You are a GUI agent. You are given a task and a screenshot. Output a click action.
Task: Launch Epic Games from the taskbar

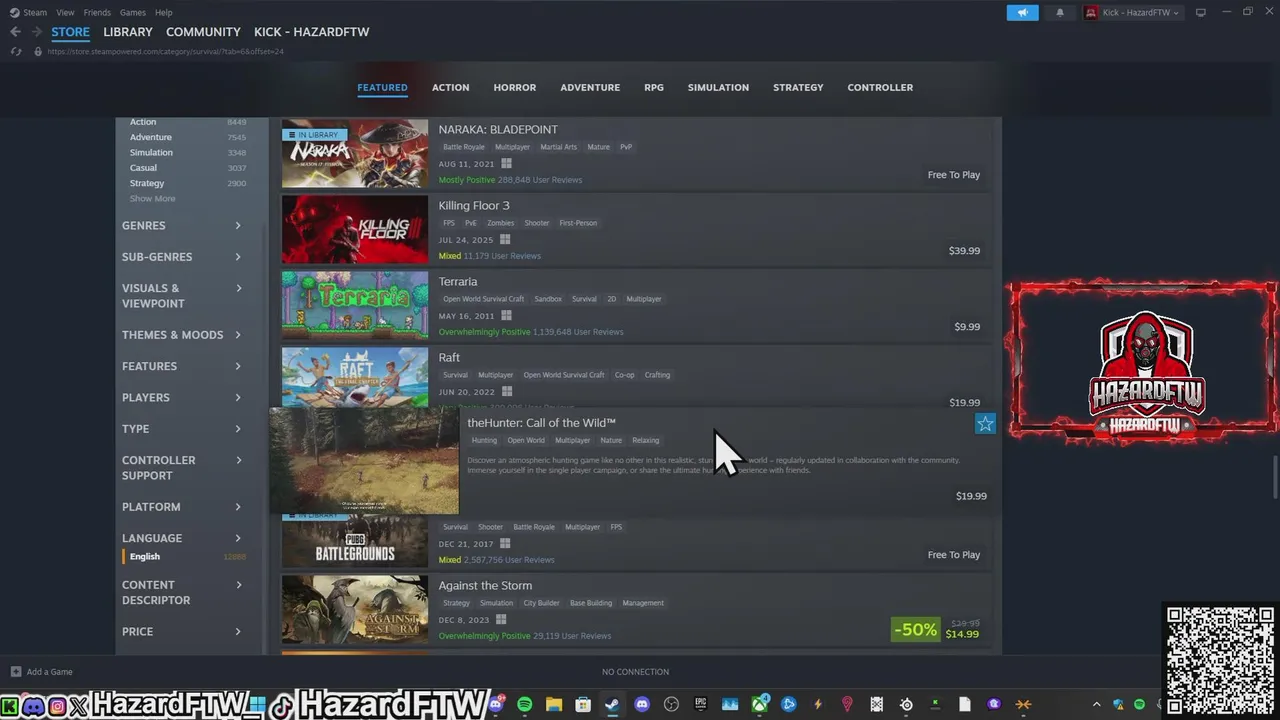click(701, 705)
